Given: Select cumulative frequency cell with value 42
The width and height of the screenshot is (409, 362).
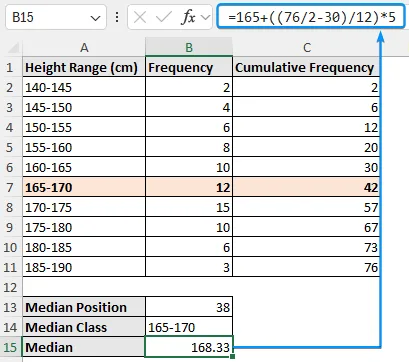Looking at the screenshot, I should [306, 187].
